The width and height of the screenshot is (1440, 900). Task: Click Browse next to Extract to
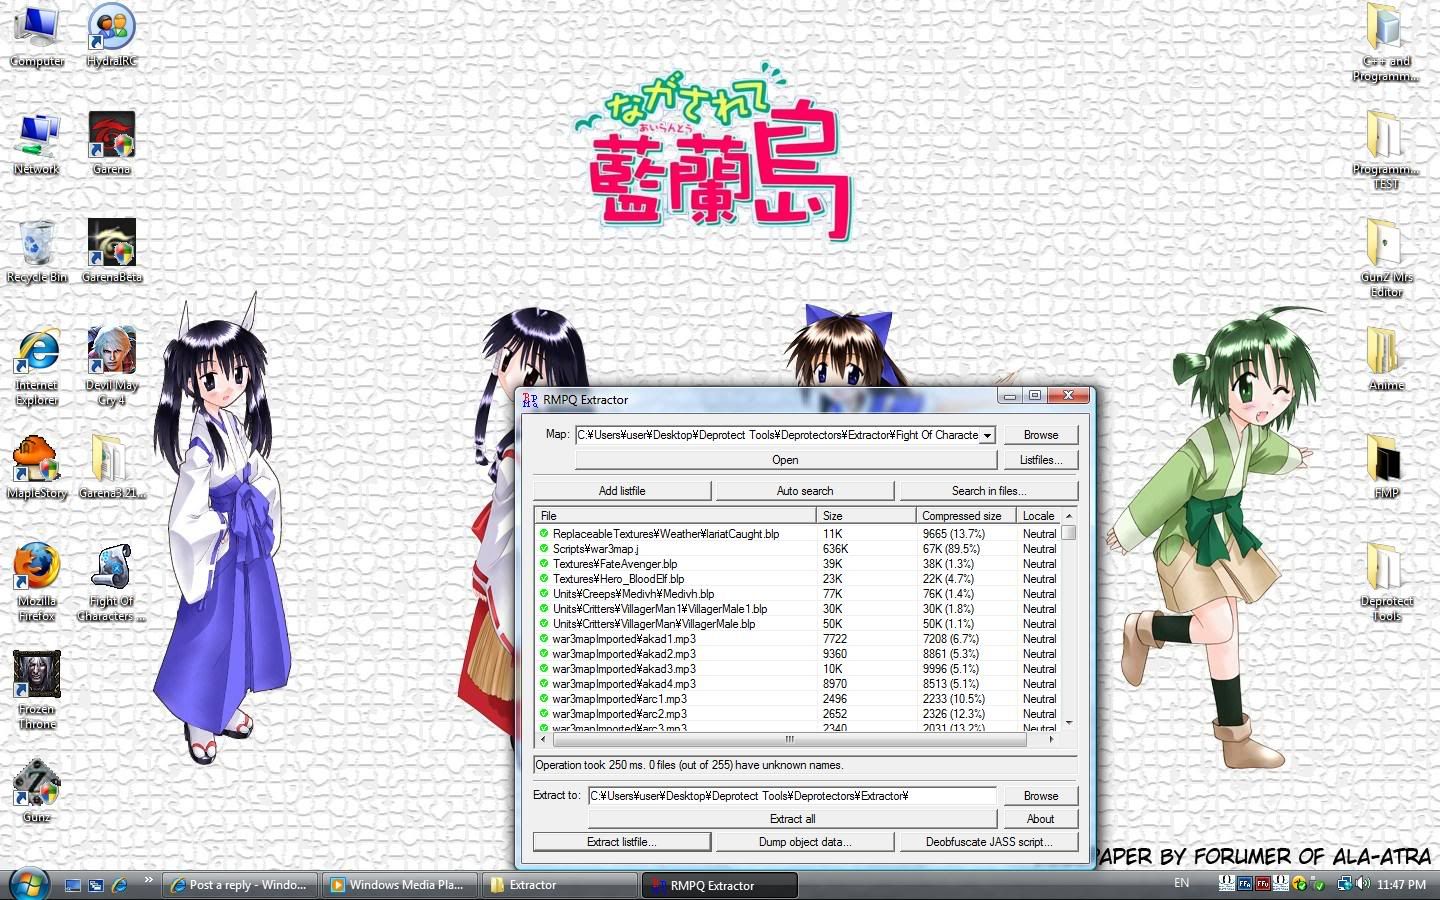1040,796
